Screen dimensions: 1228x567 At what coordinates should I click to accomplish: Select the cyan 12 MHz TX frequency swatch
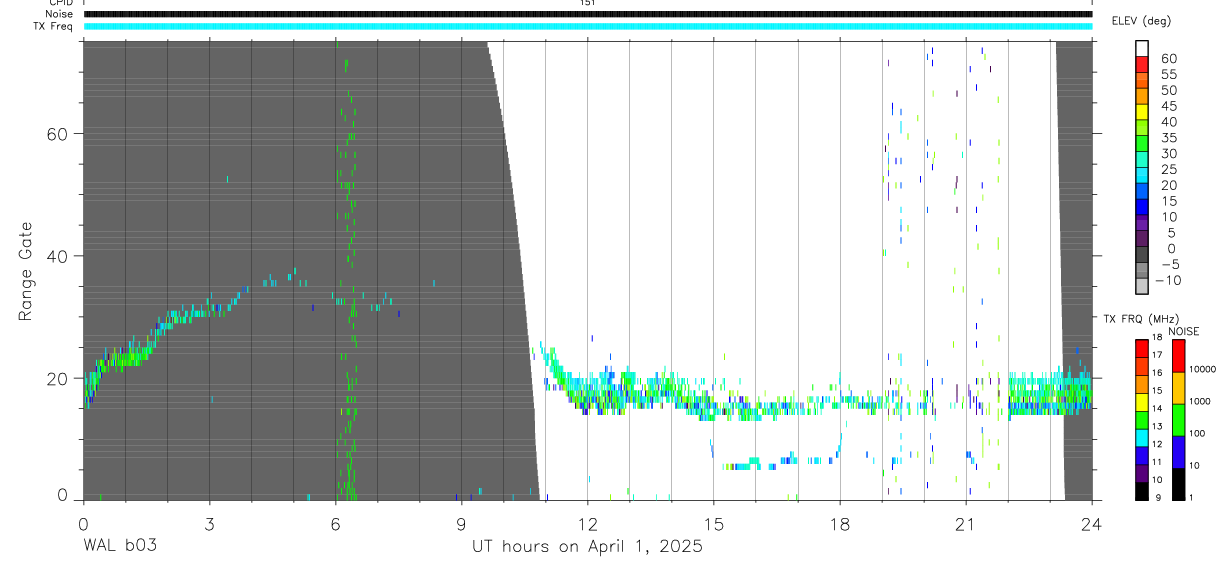(1142, 438)
